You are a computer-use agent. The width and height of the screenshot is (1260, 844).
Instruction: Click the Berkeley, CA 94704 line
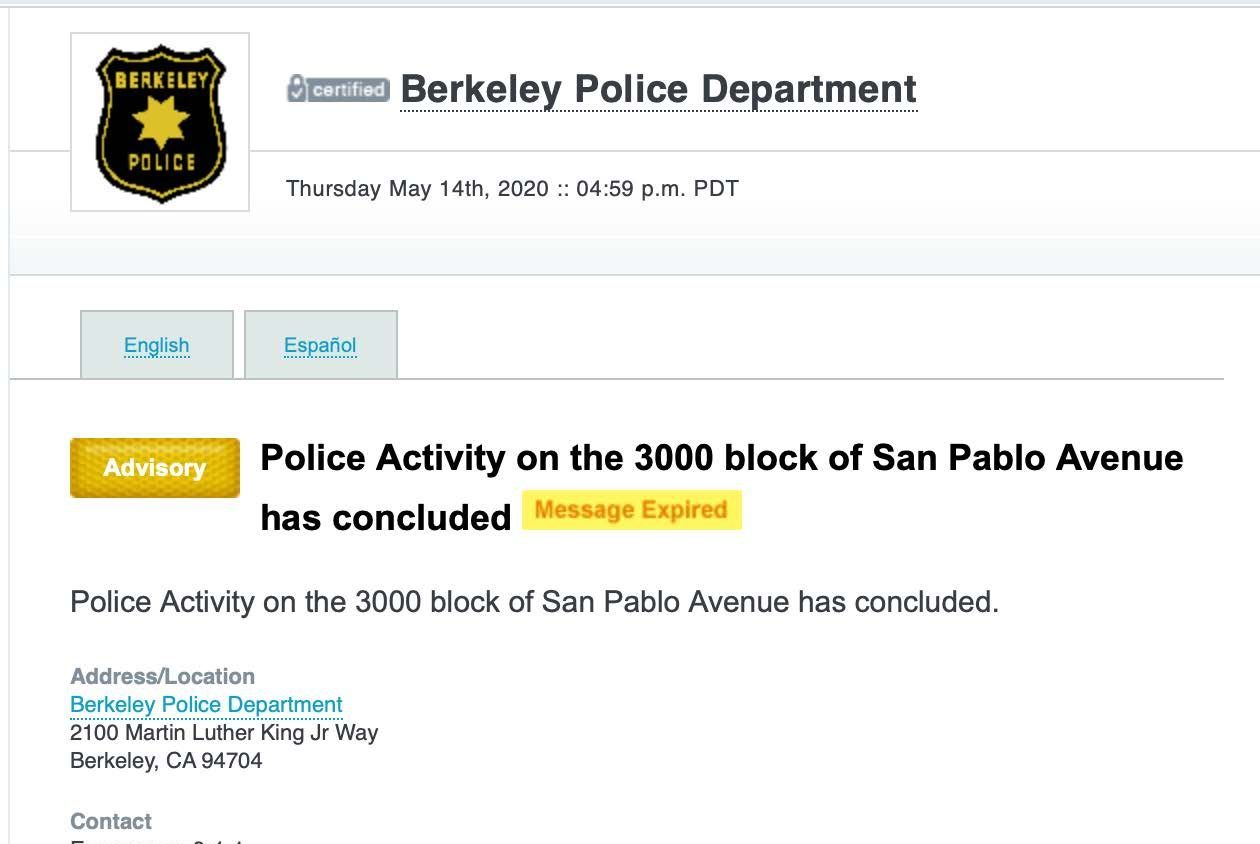click(166, 761)
